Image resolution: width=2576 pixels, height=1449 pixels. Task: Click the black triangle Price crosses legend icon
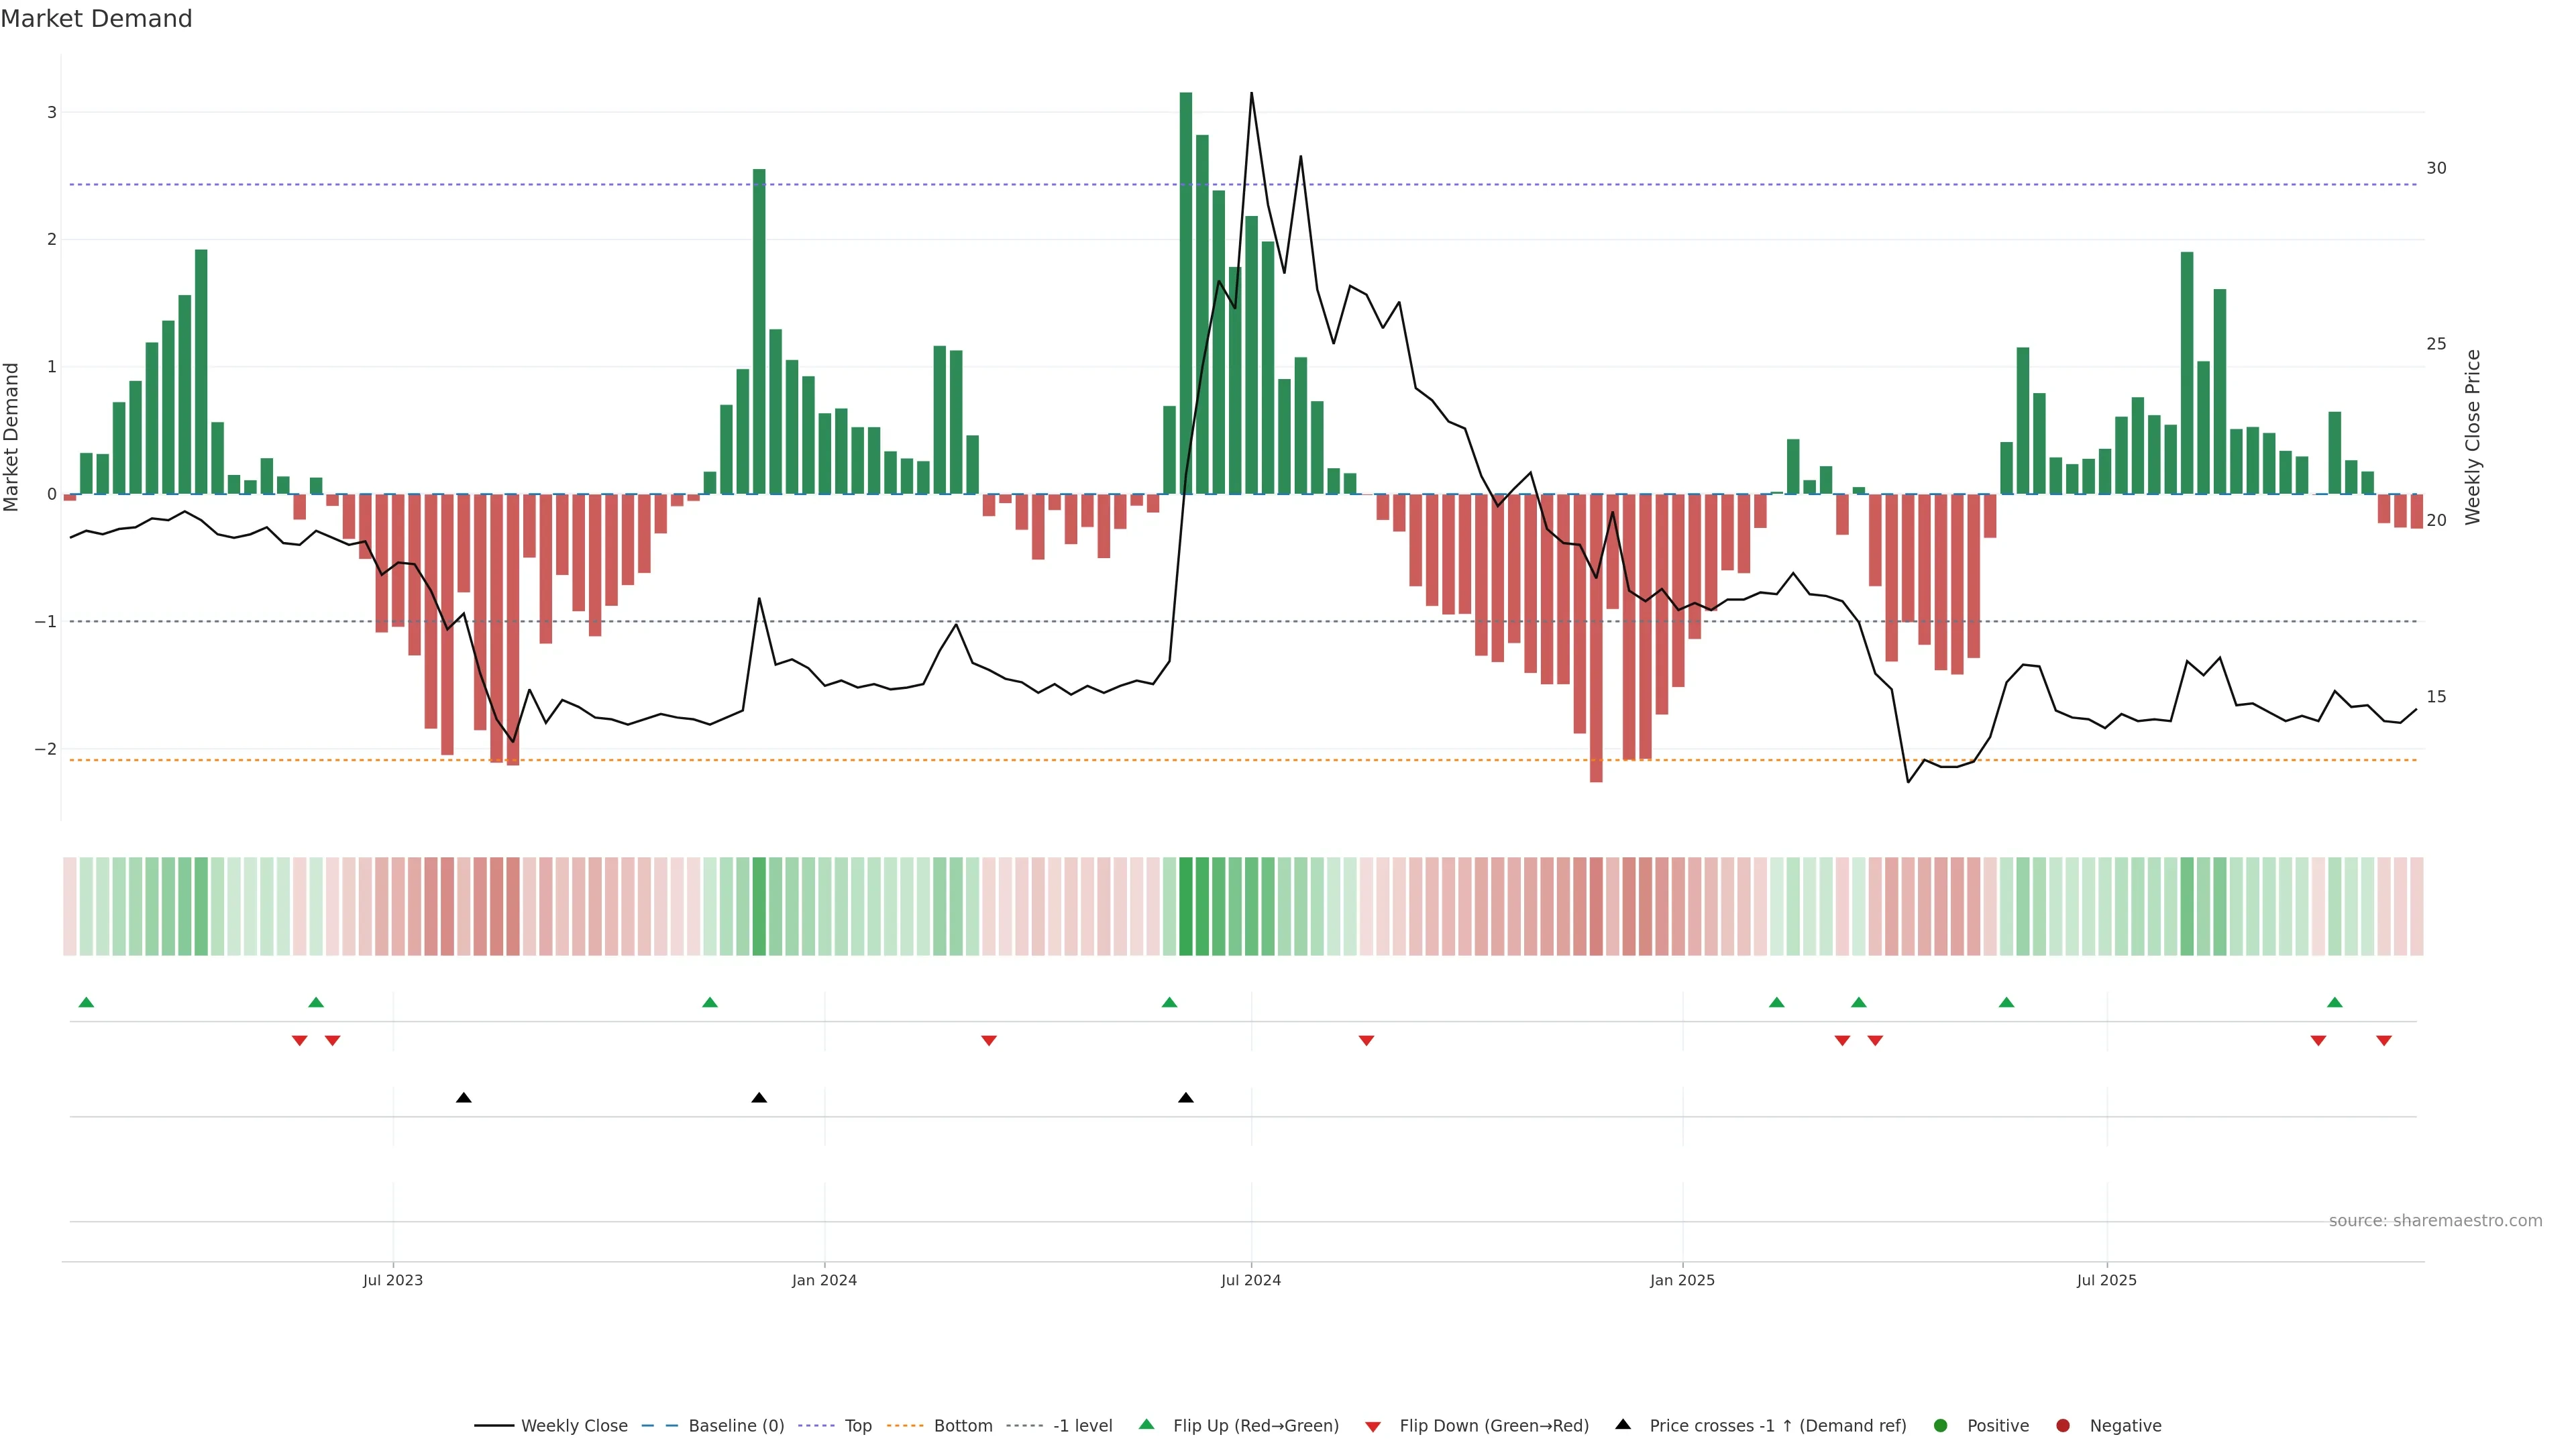click(1623, 1424)
